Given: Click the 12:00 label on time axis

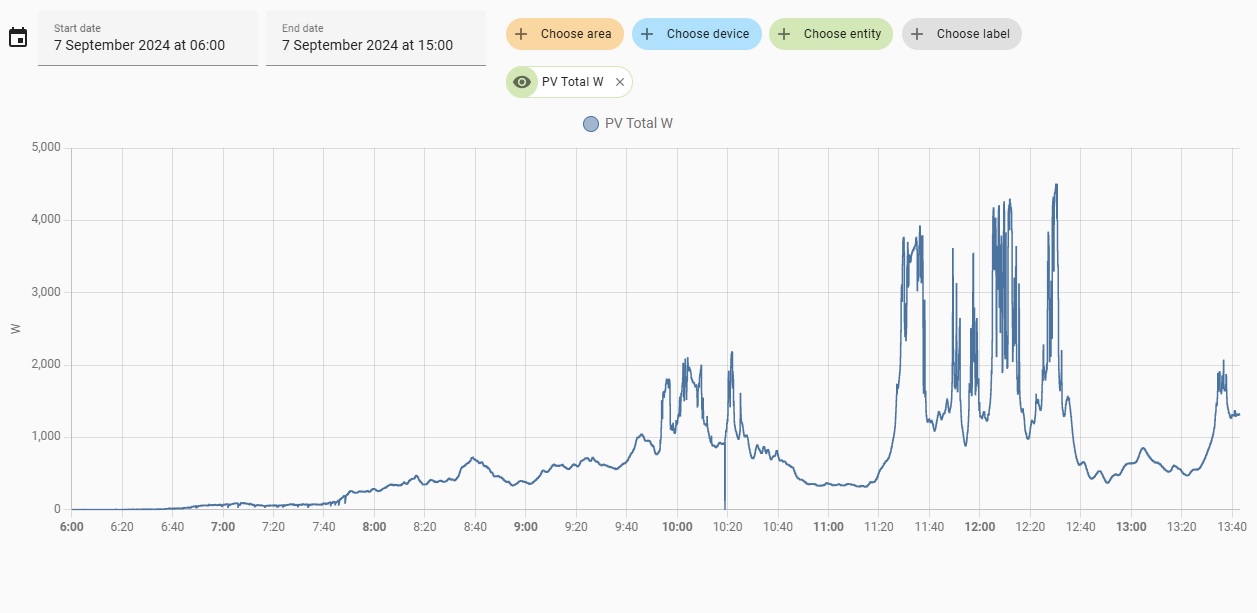Looking at the screenshot, I should pos(980,527).
